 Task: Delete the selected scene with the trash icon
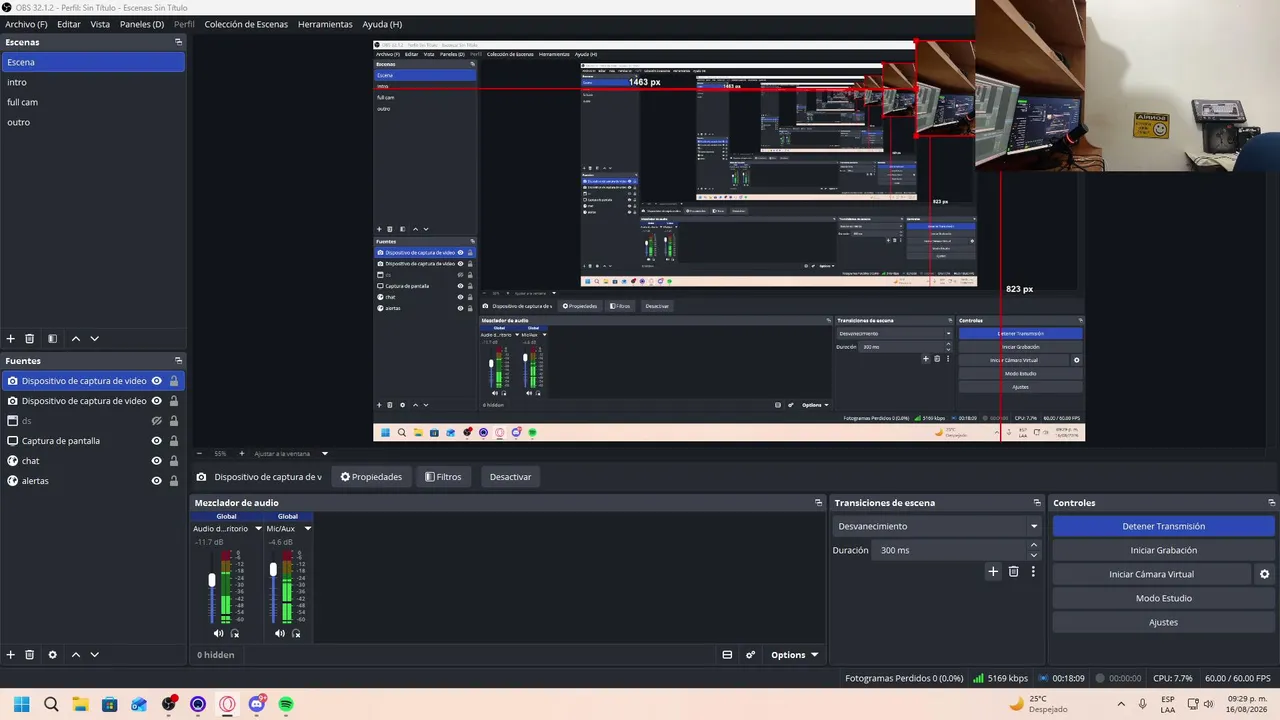tap(30, 339)
